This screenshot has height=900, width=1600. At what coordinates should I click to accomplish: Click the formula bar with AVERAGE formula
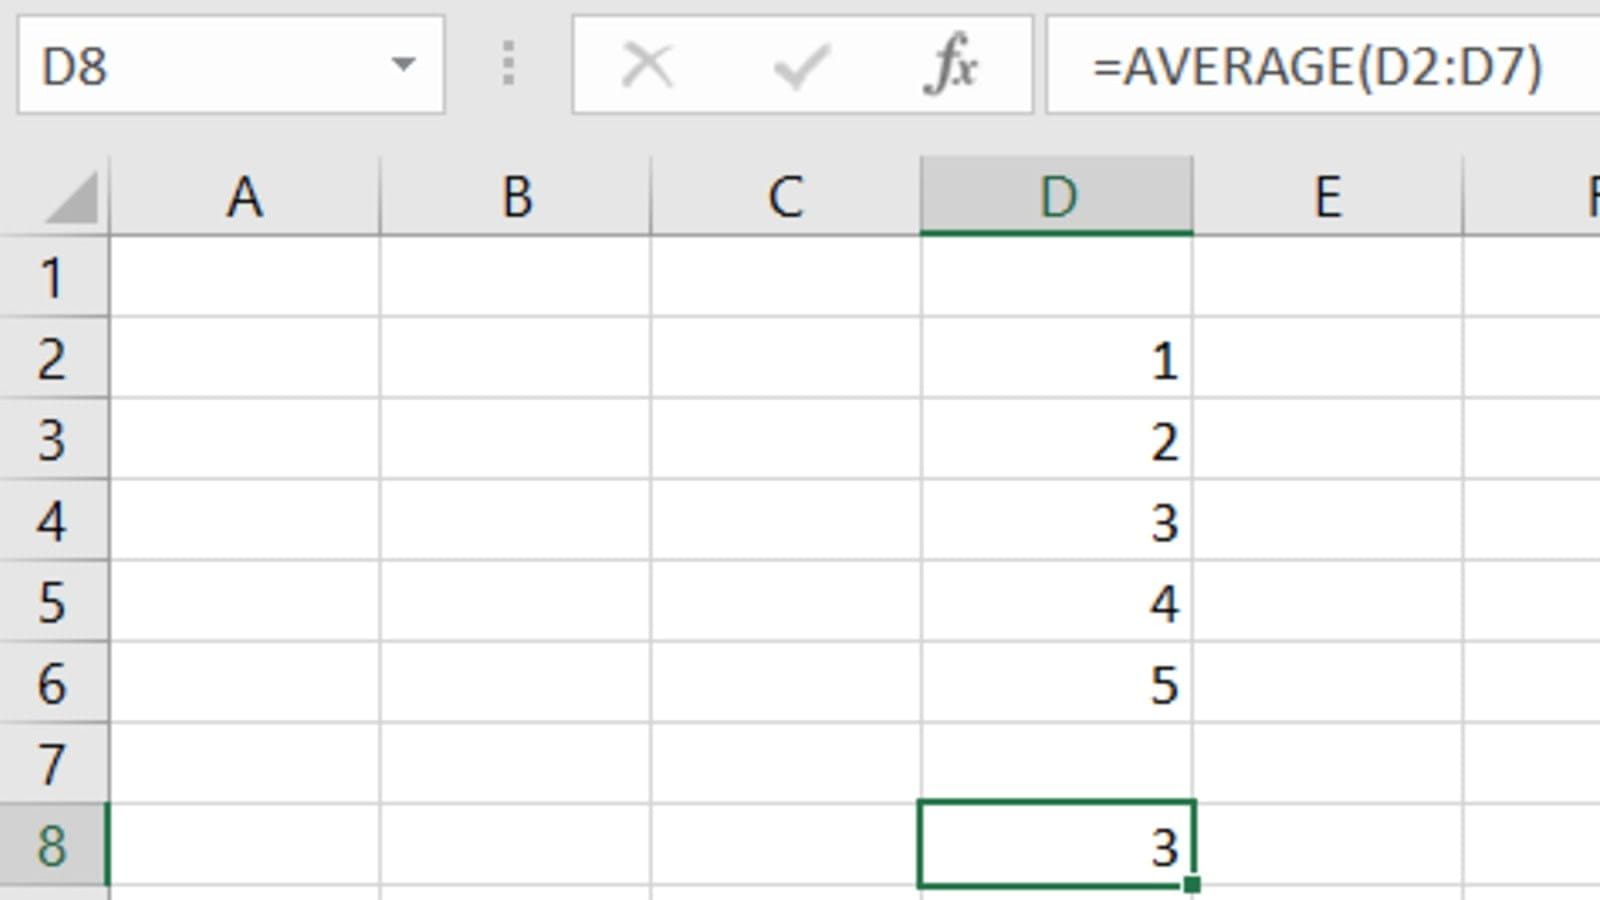1320,66
